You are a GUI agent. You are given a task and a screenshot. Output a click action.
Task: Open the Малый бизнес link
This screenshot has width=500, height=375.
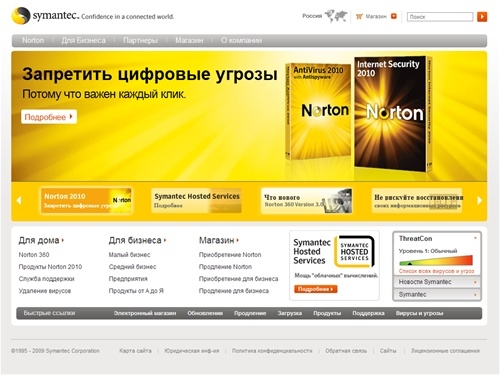[x=129, y=255]
